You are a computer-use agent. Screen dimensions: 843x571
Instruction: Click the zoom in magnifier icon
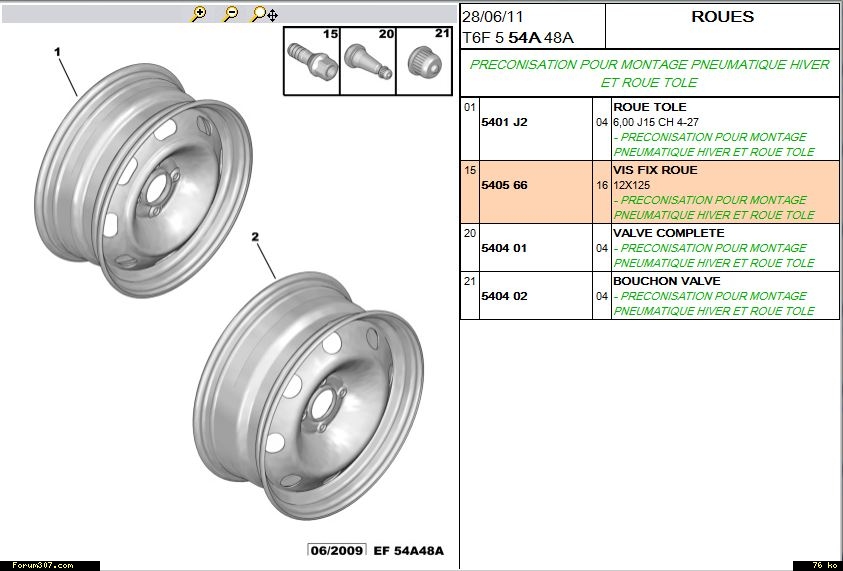pyautogui.click(x=198, y=14)
